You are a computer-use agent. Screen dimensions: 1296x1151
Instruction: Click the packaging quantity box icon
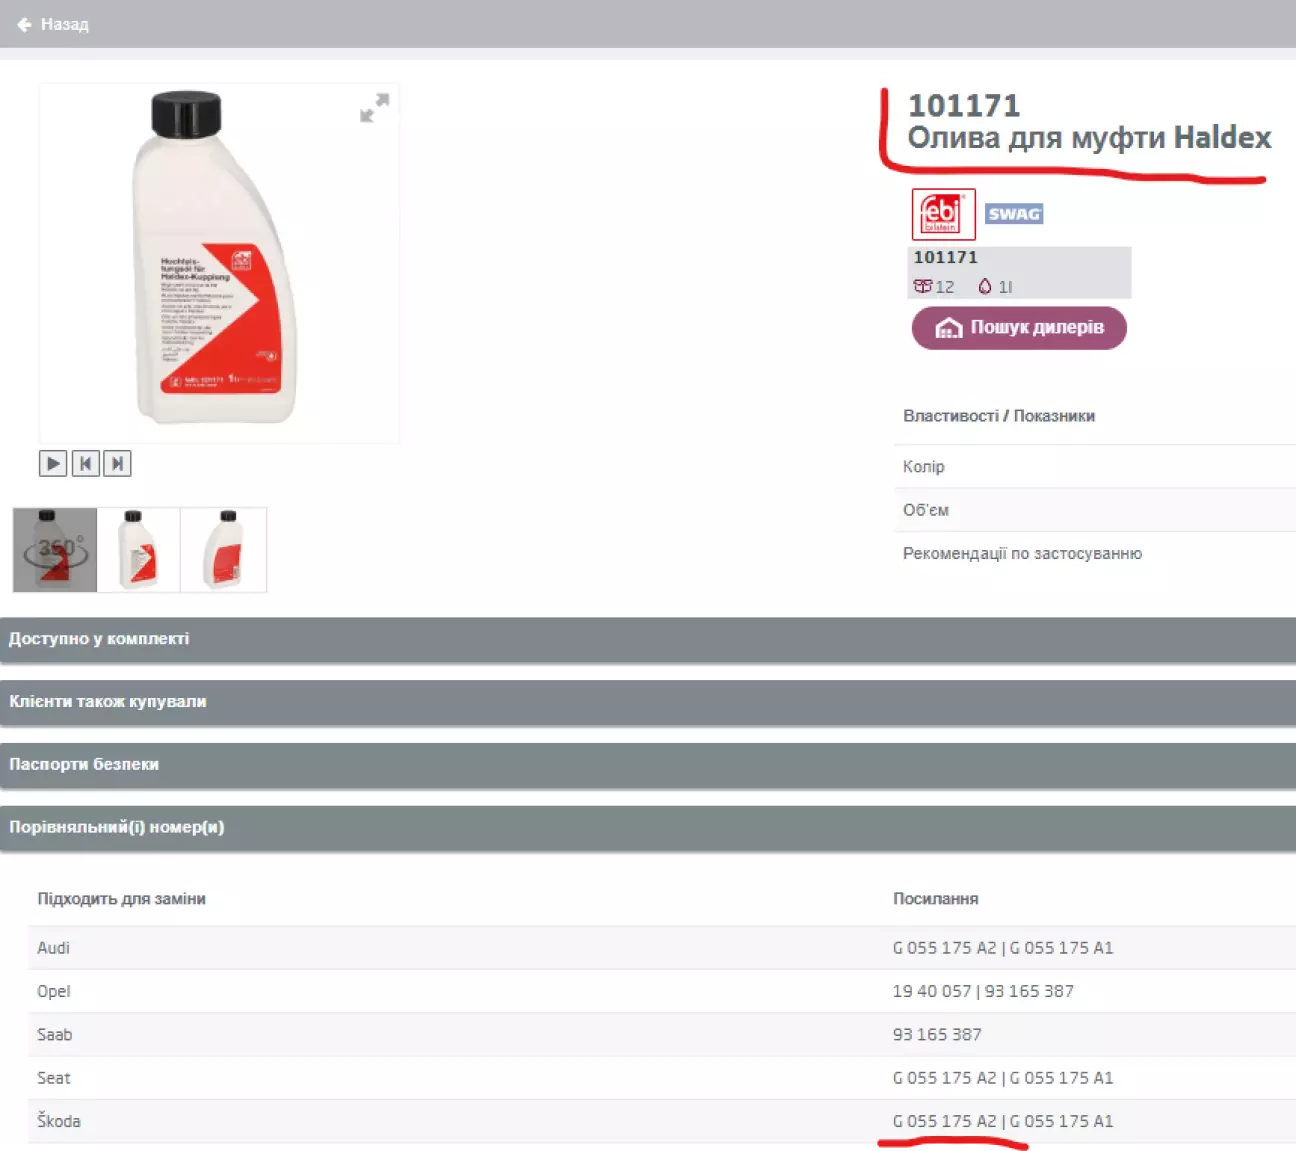(922, 287)
